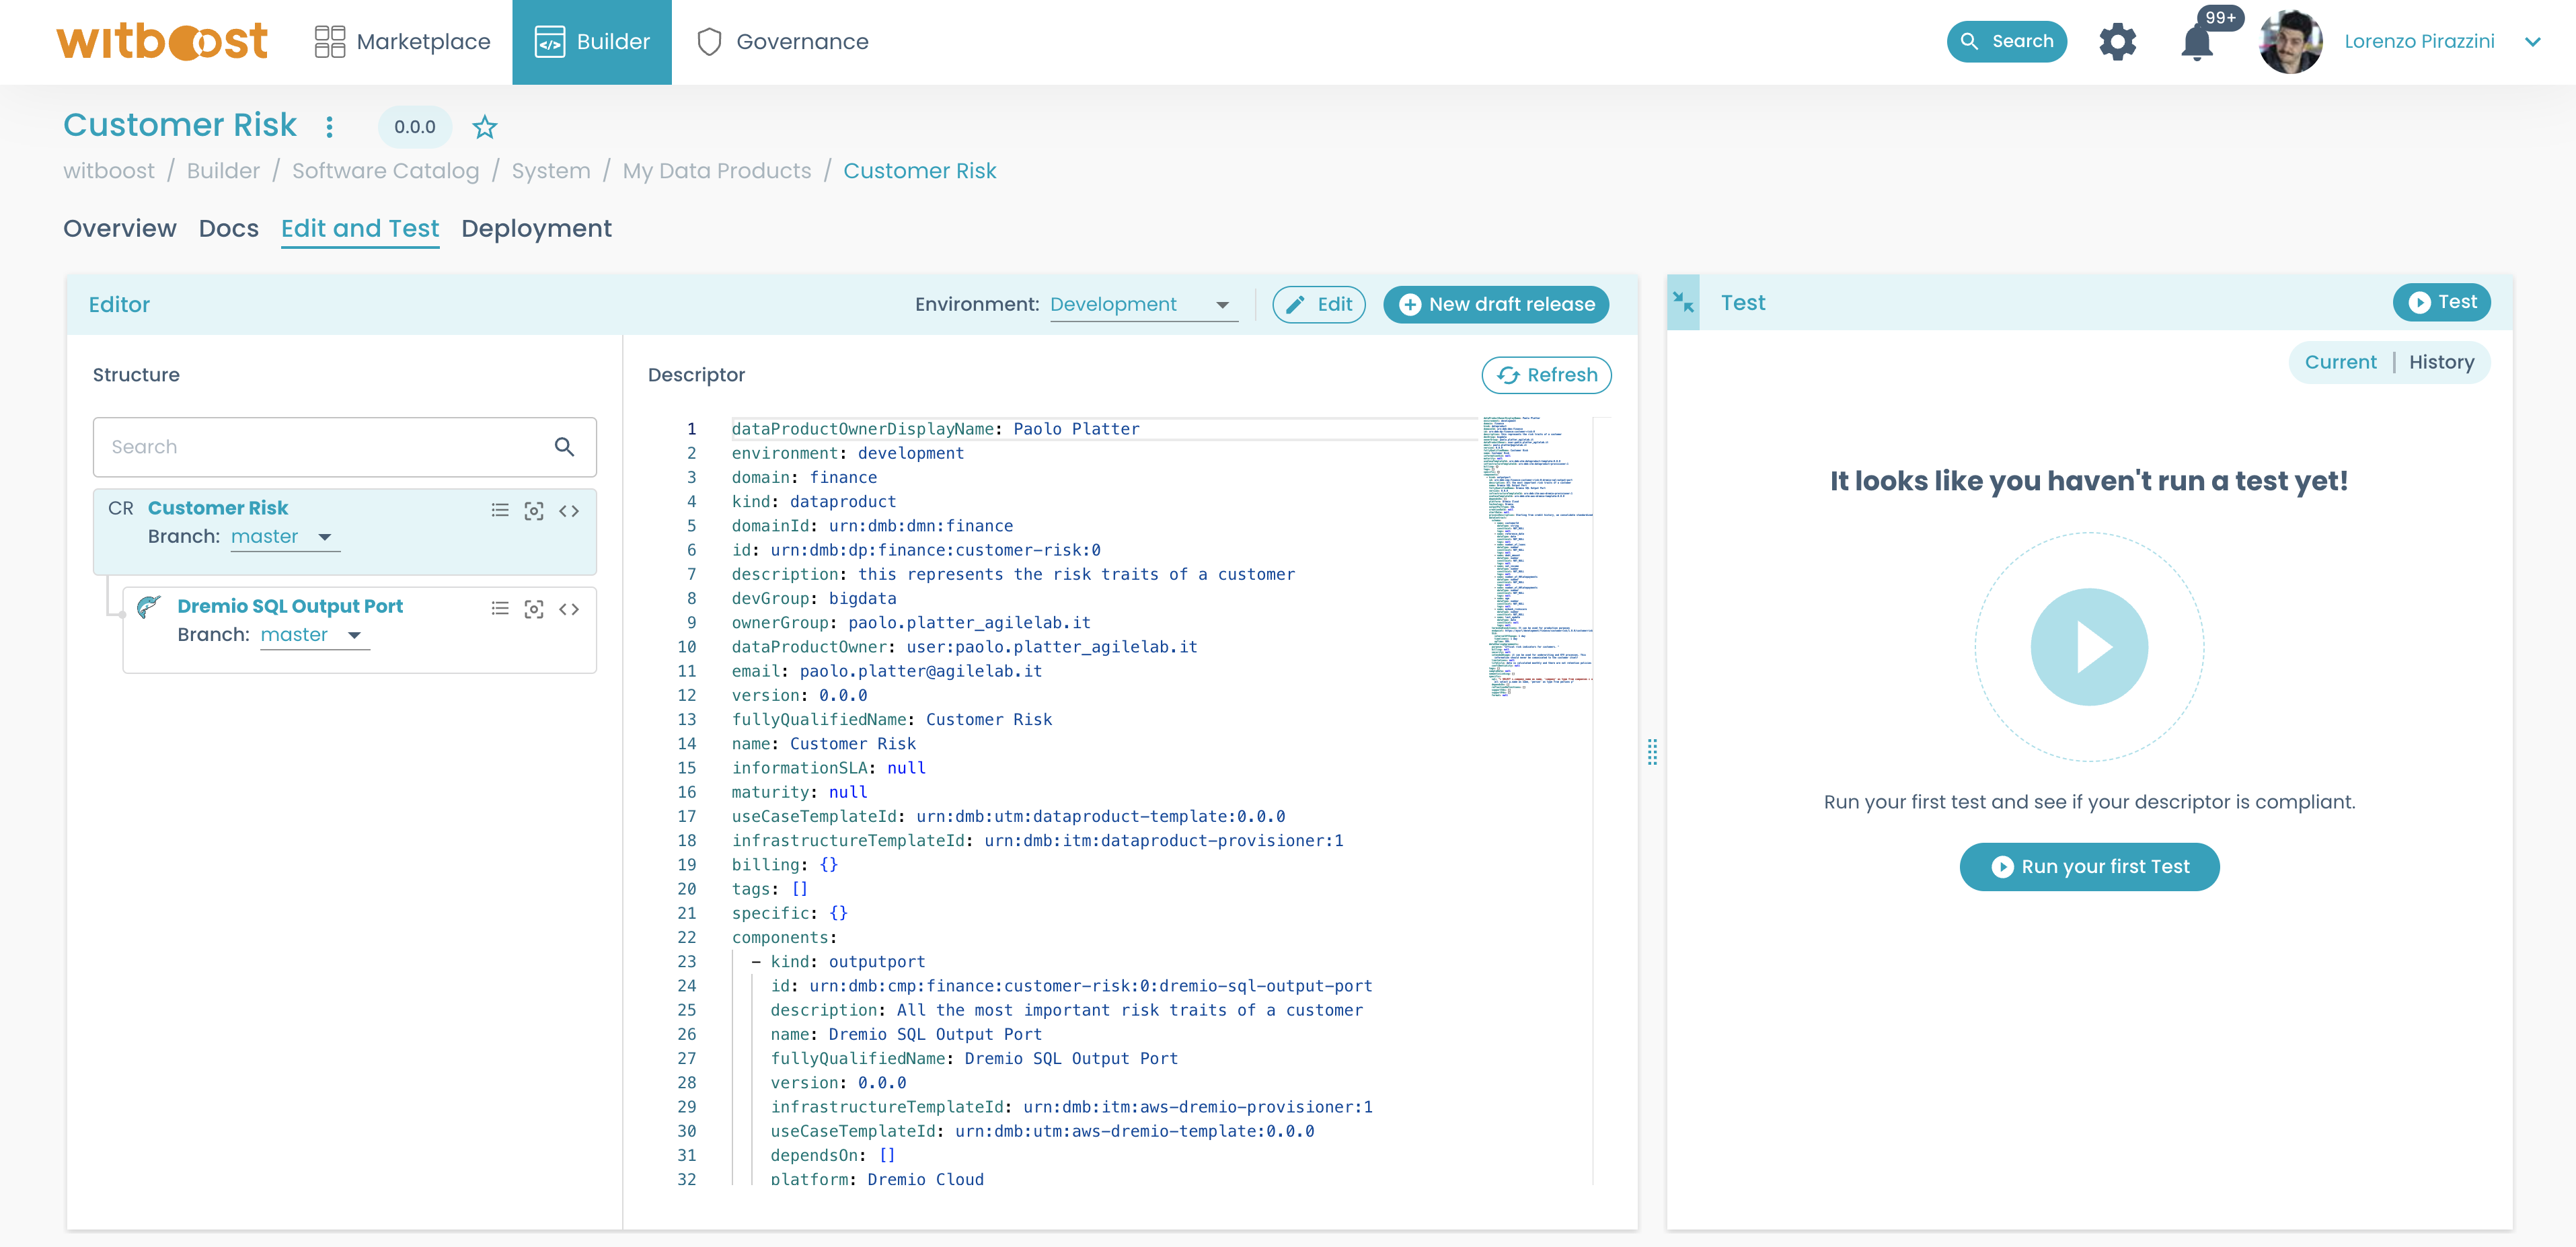Expand the Dremio SQL Output Port branch dropdown
2576x1247 pixels.
tap(313, 635)
